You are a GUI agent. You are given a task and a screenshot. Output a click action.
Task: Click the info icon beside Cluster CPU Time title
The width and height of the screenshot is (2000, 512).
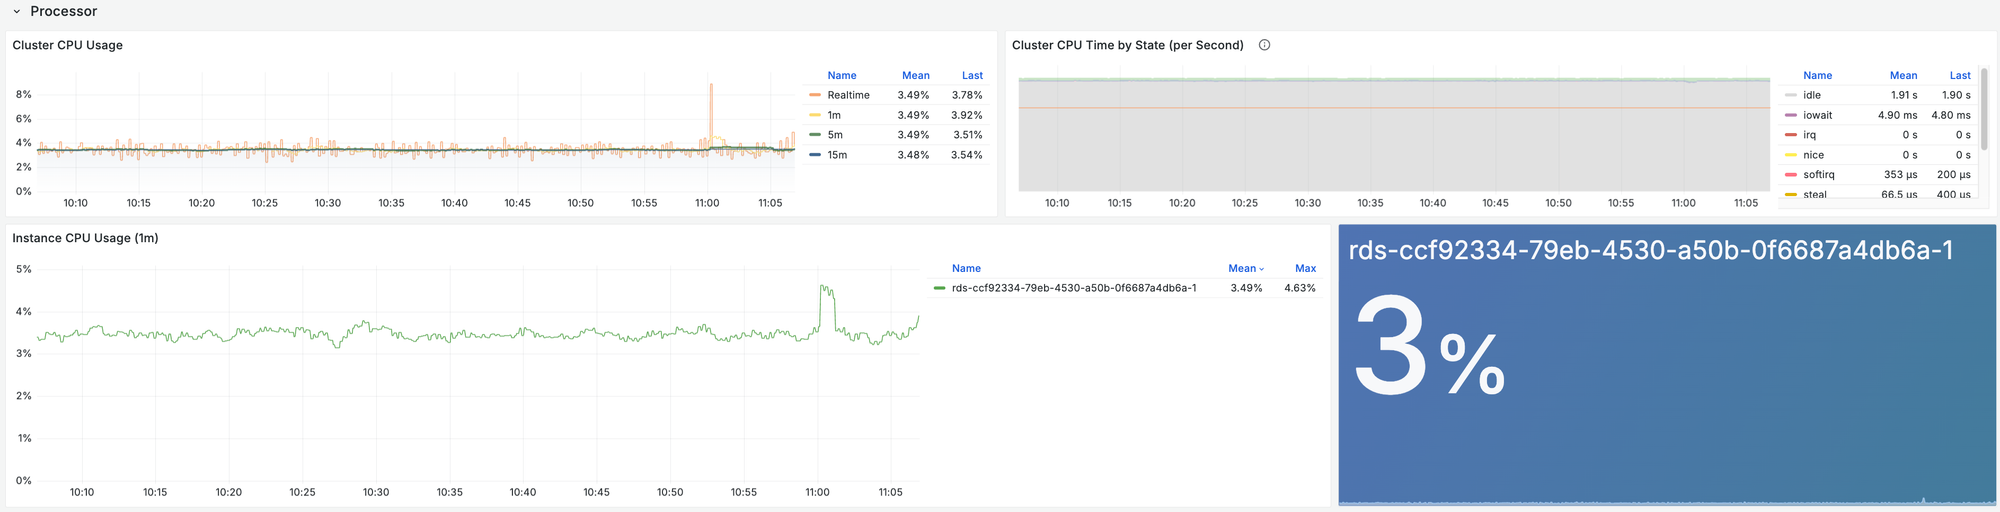[1264, 45]
